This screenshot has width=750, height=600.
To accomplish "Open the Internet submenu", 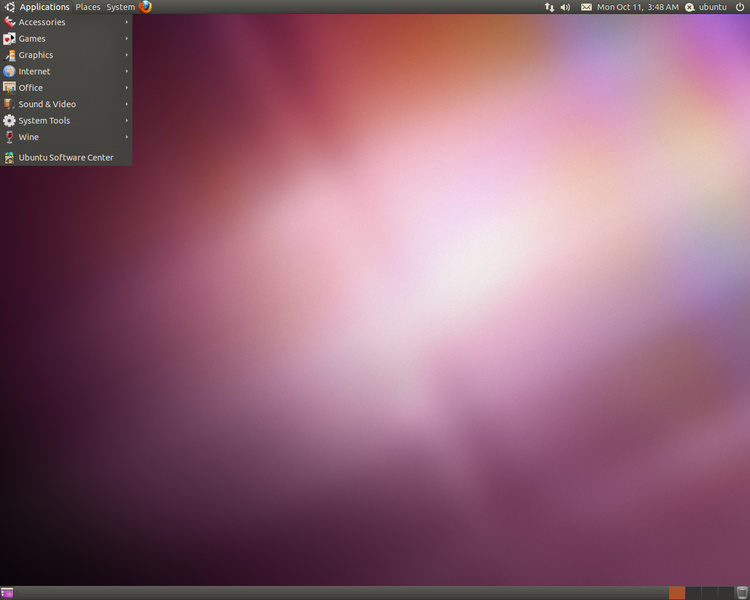I will tap(66, 71).
